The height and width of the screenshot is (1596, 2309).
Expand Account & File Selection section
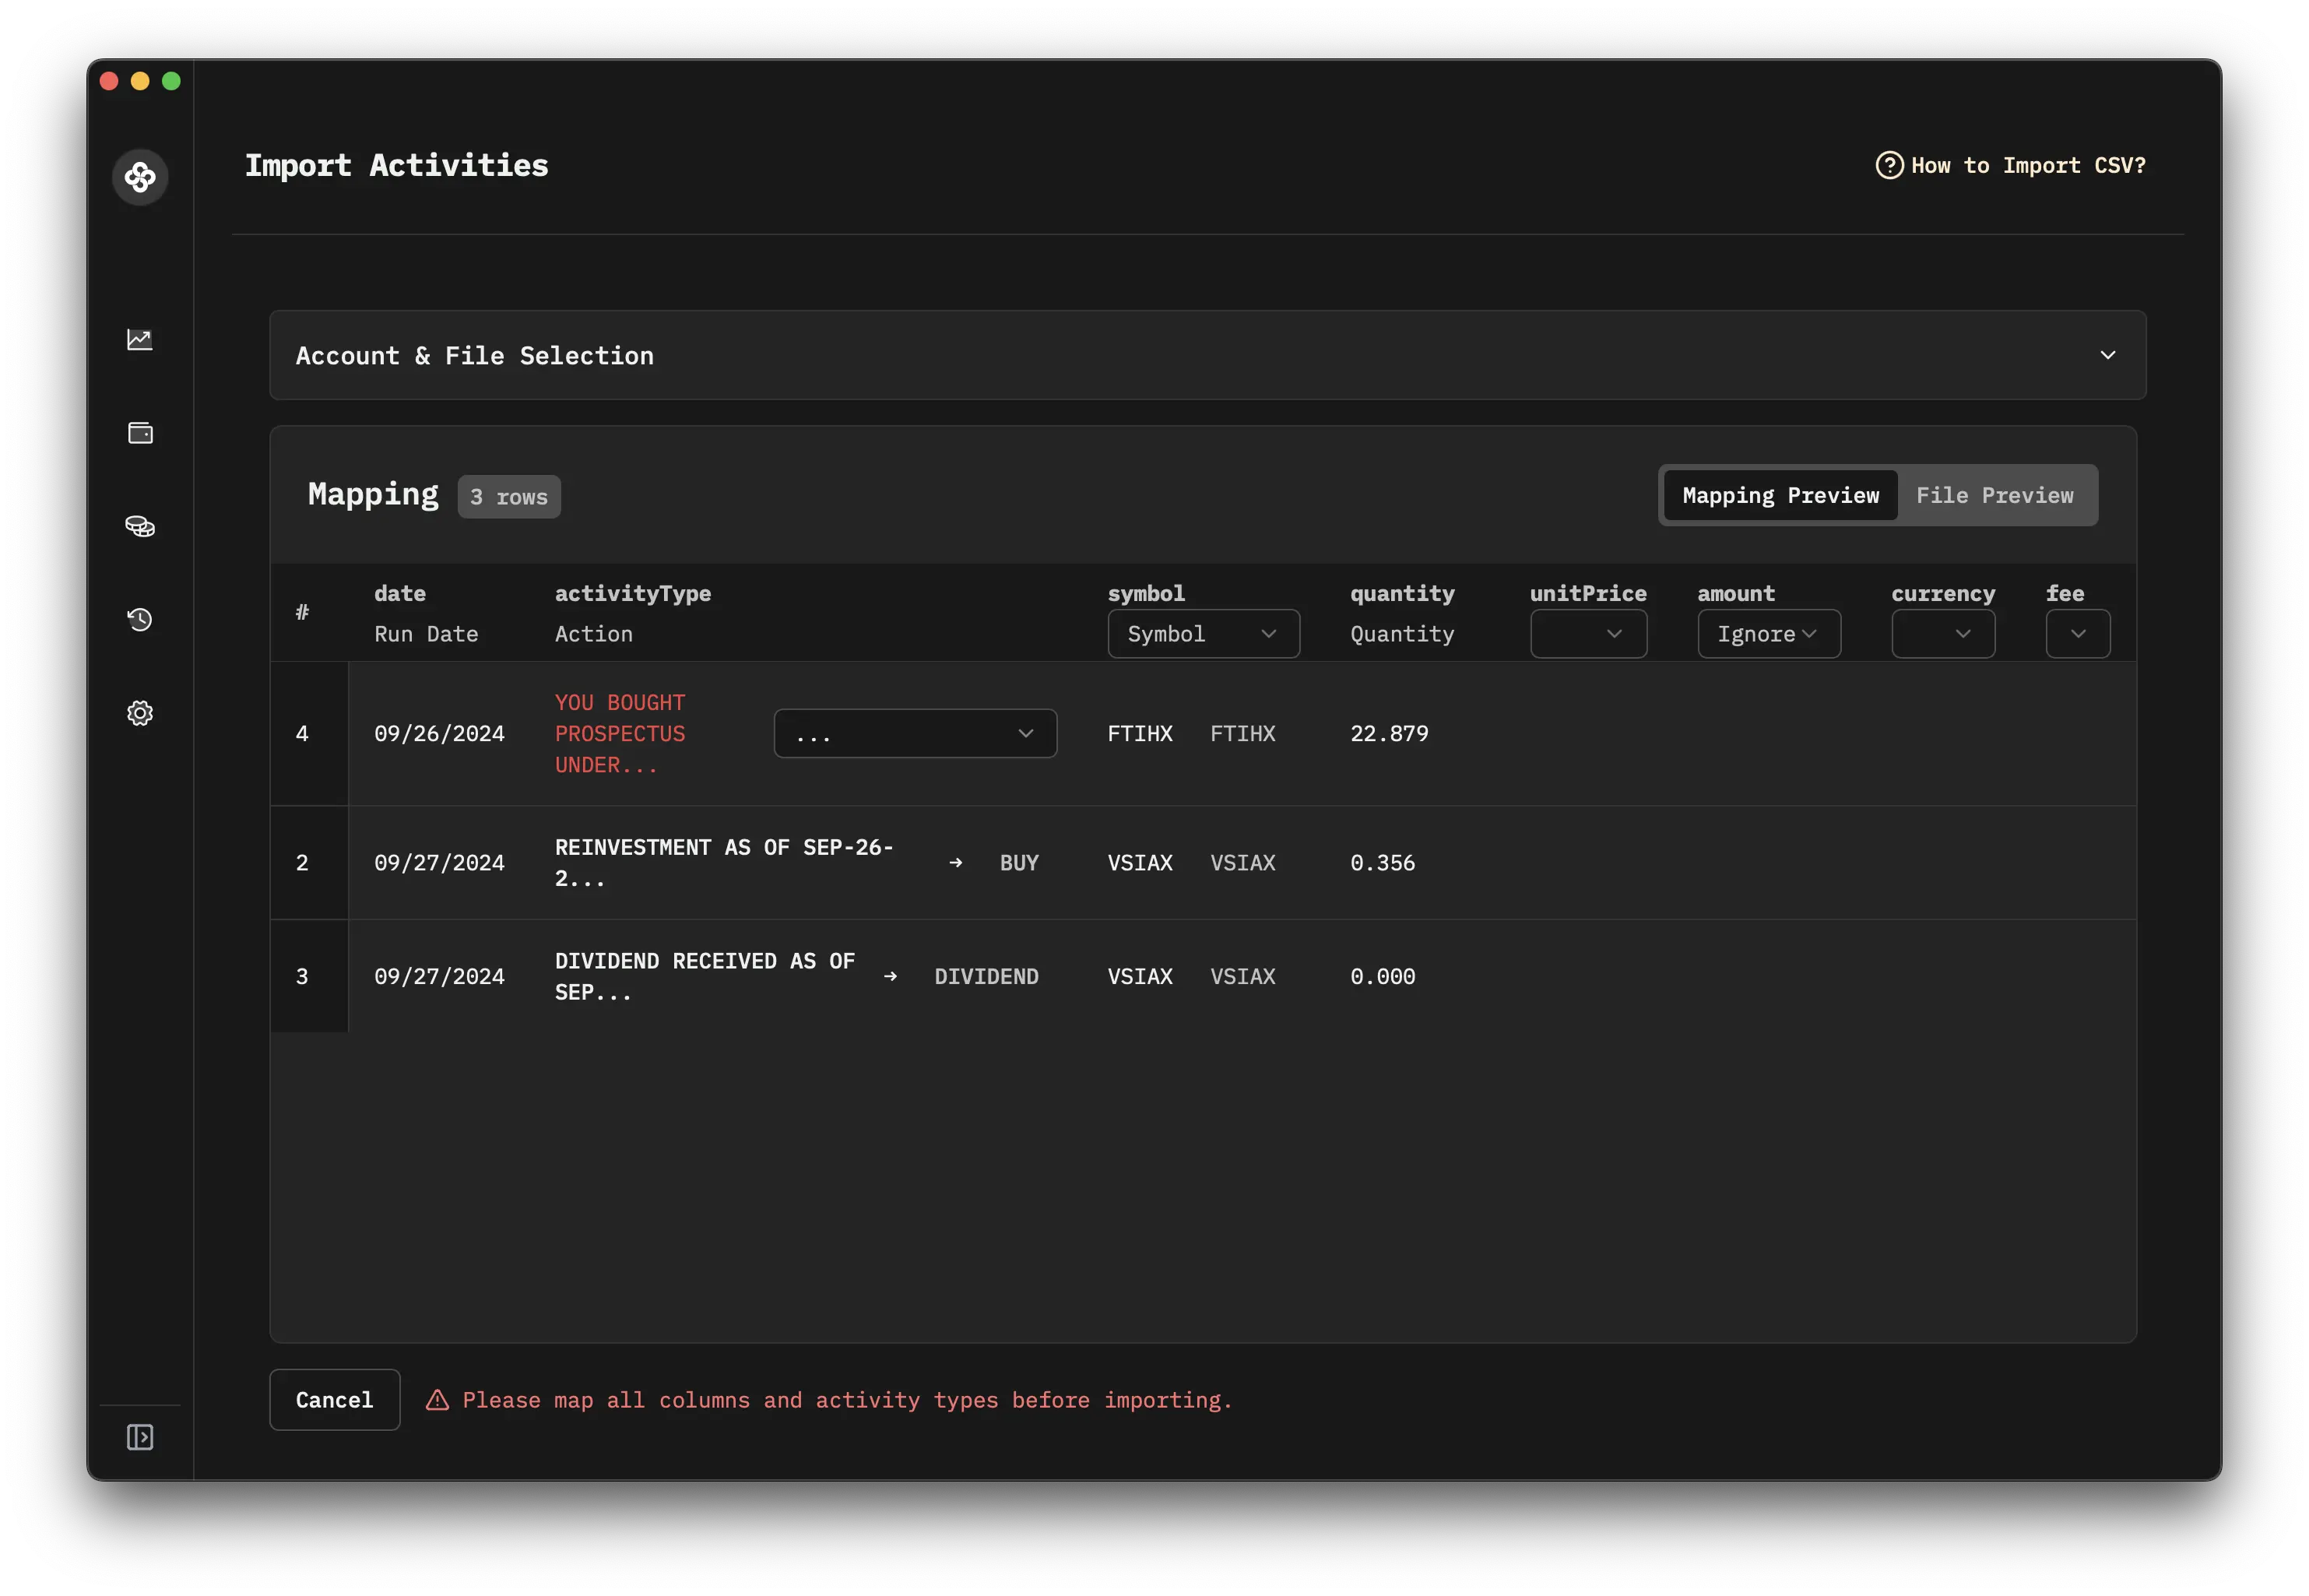tap(1207, 355)
